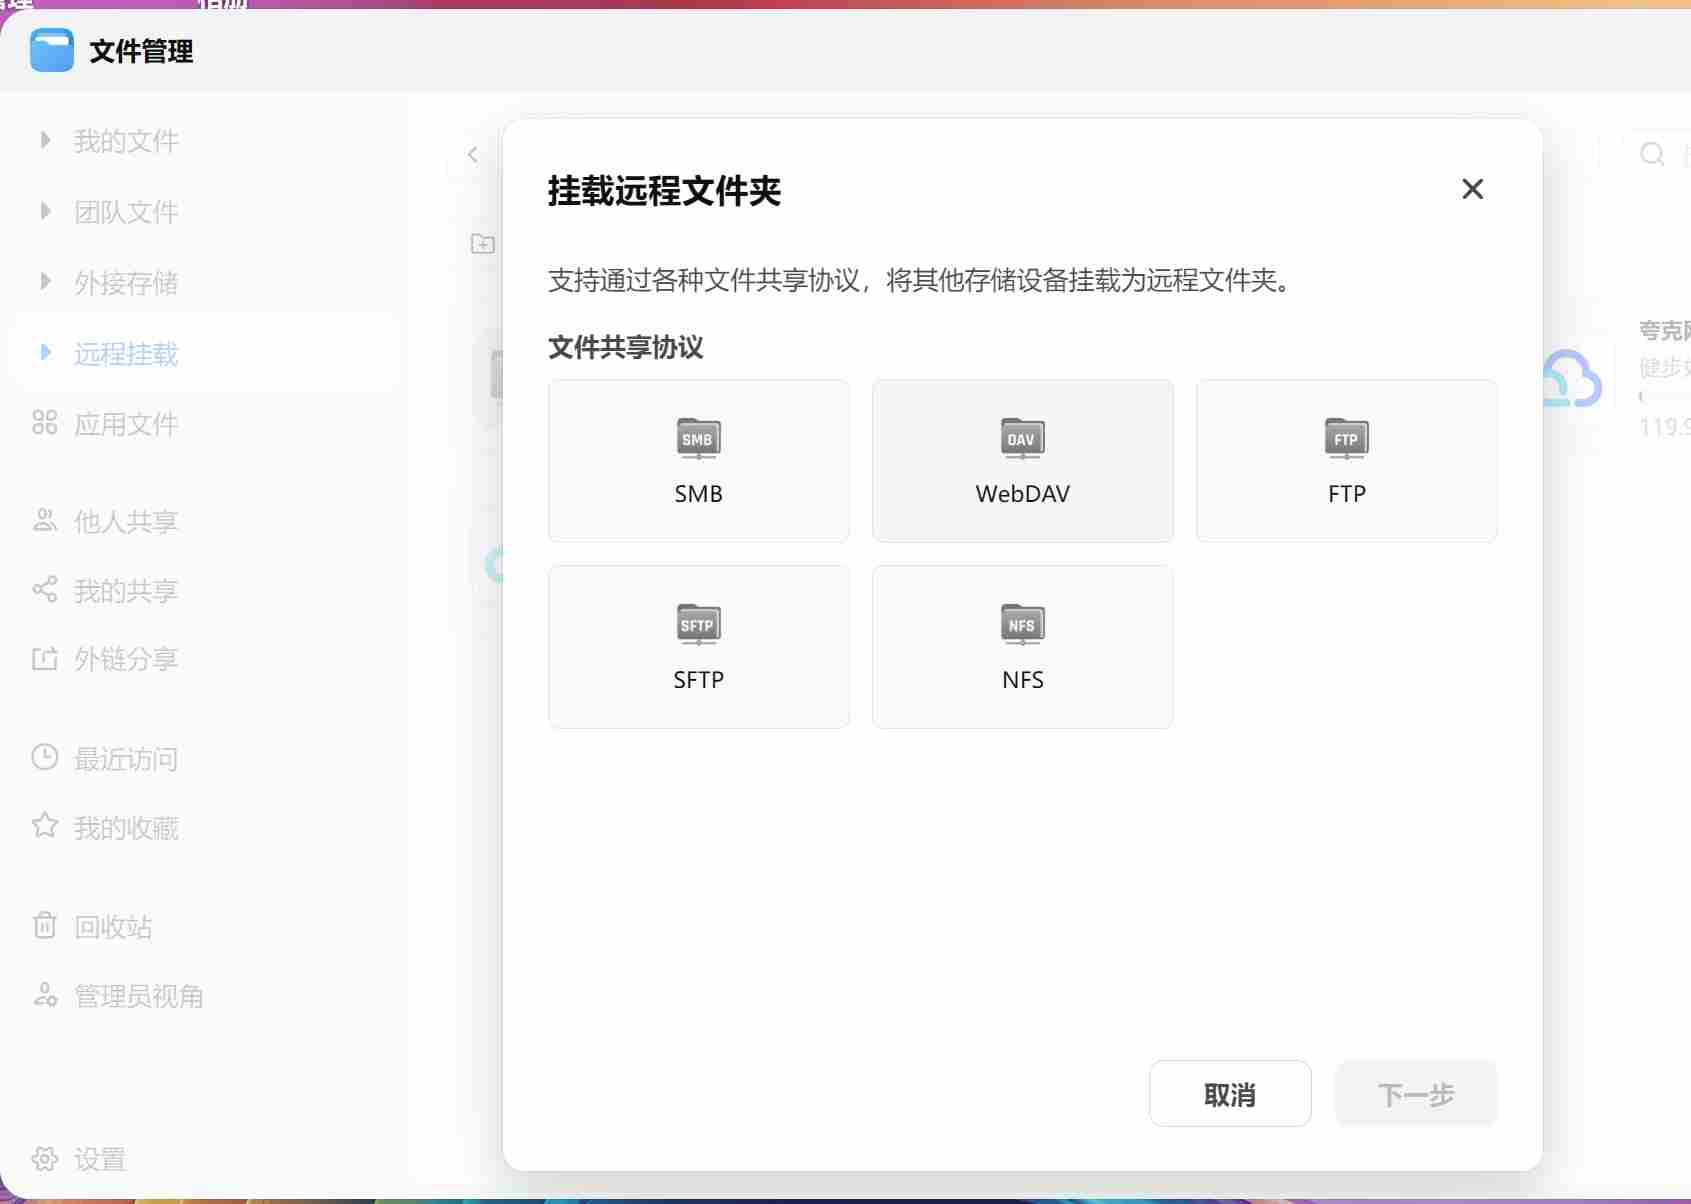Click the 文件管理 app logo icon

(x=52, y=50)
